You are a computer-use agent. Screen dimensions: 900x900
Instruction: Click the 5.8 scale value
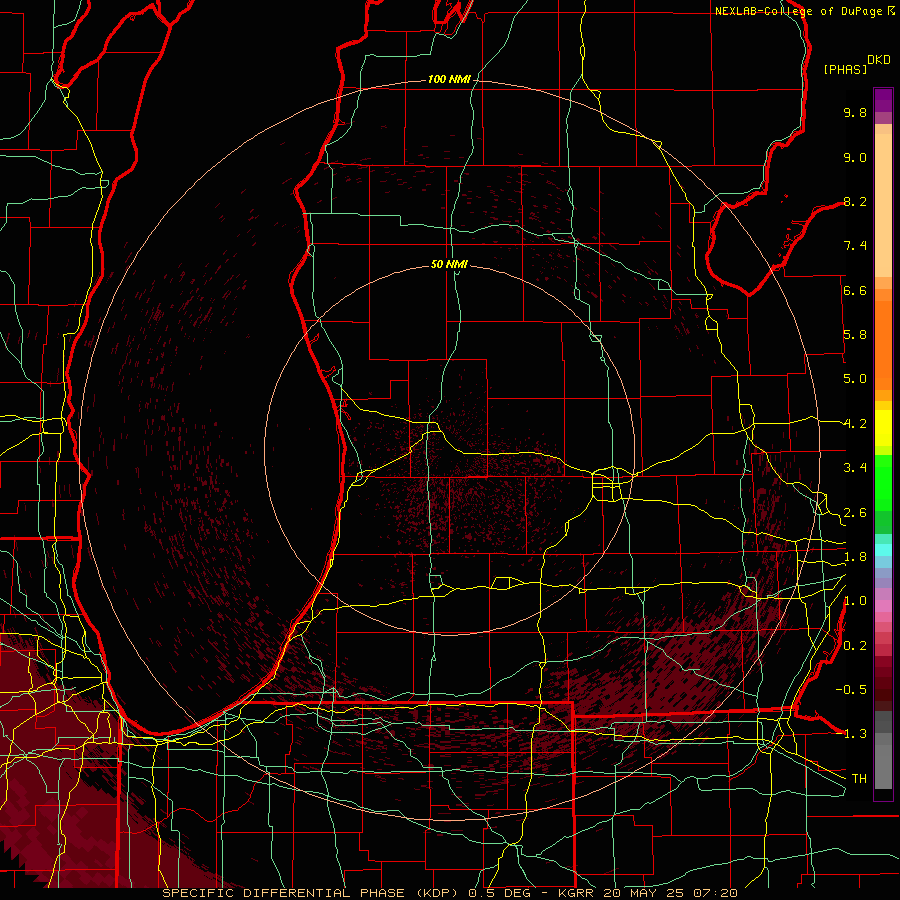(x=855, y=335)
